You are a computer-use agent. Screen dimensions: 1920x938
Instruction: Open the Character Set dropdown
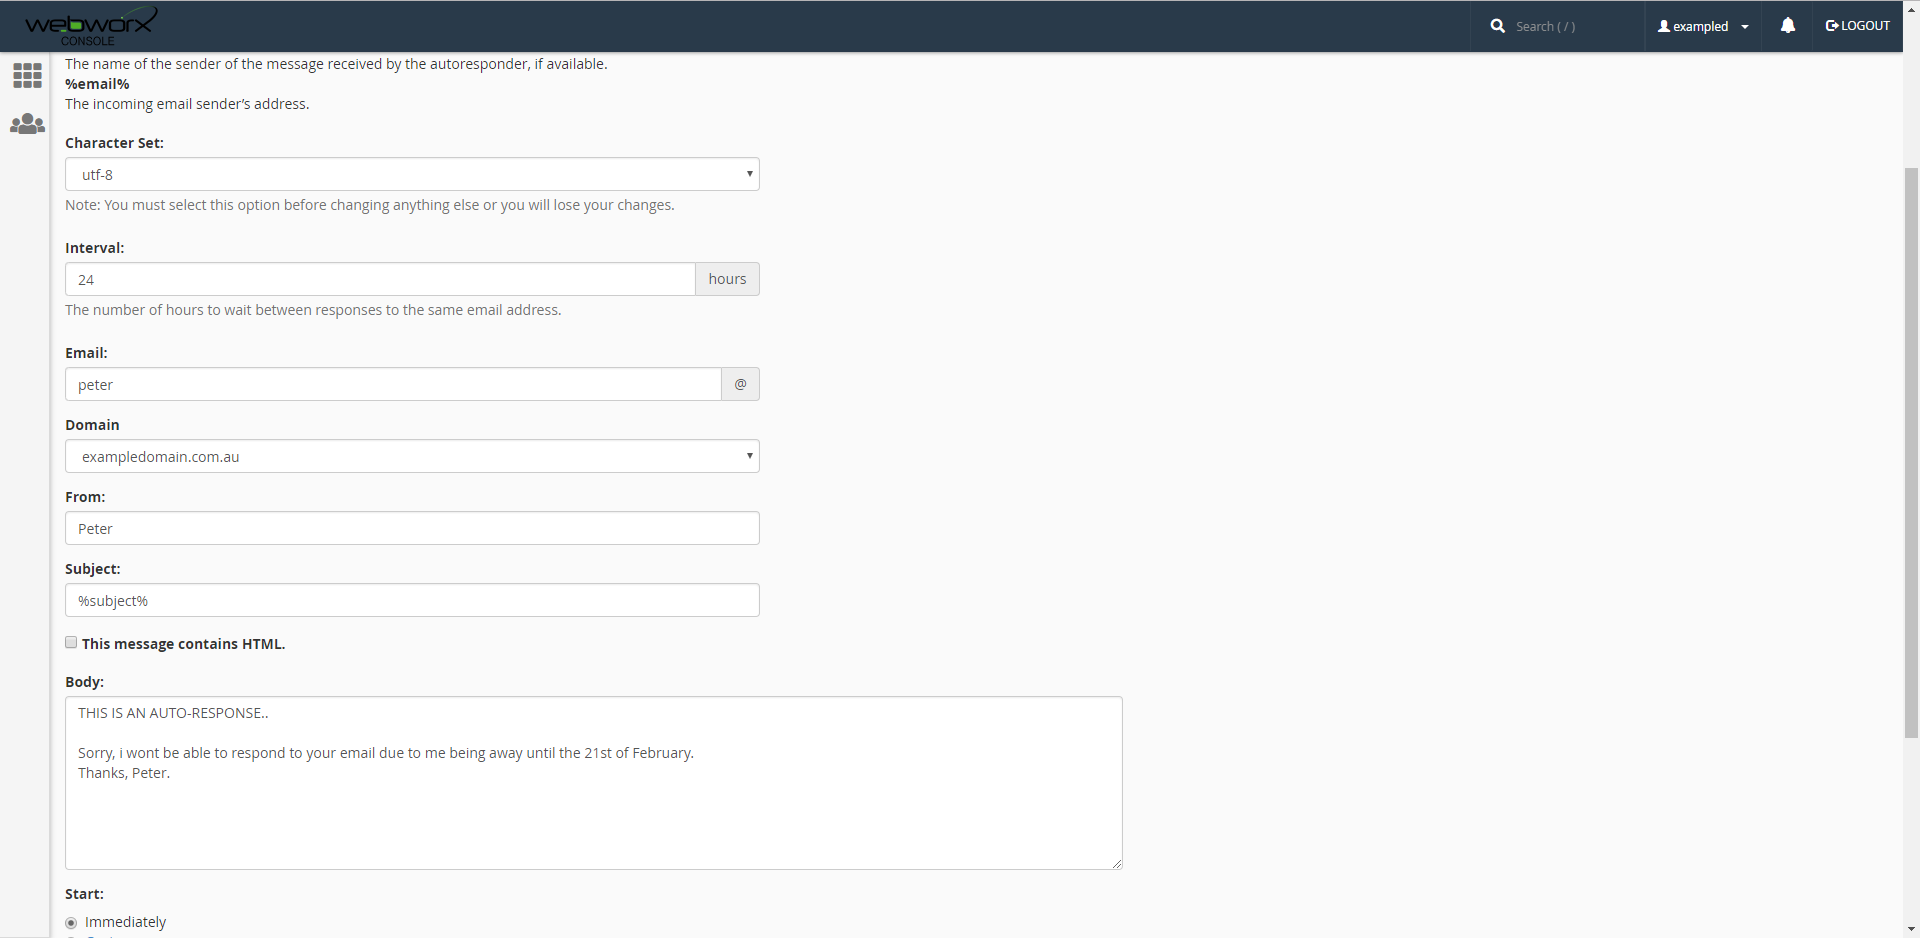point(412,174)
